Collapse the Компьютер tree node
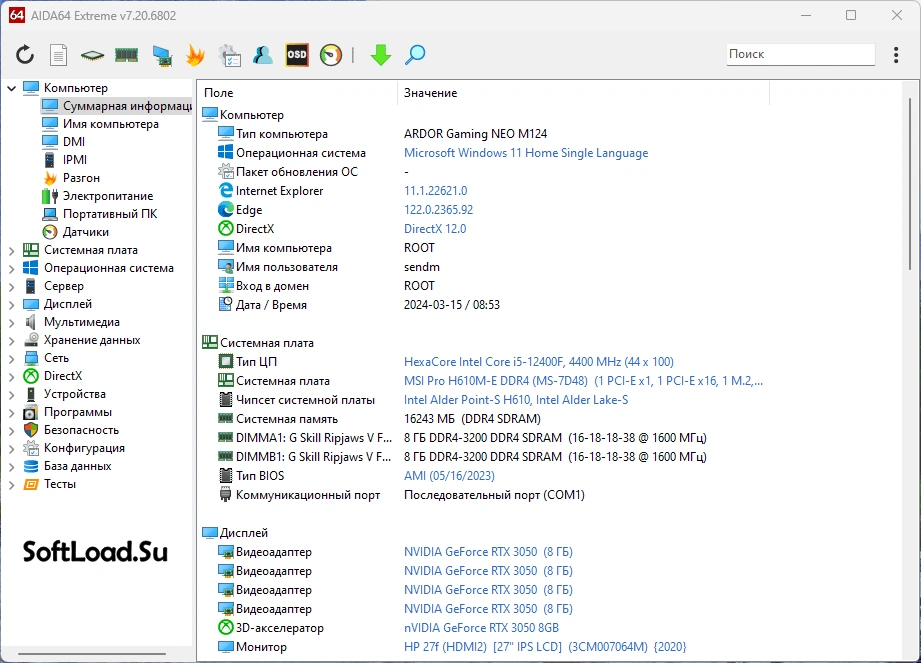The height and width of the screenshot is (663, 921). pos(11,88)
